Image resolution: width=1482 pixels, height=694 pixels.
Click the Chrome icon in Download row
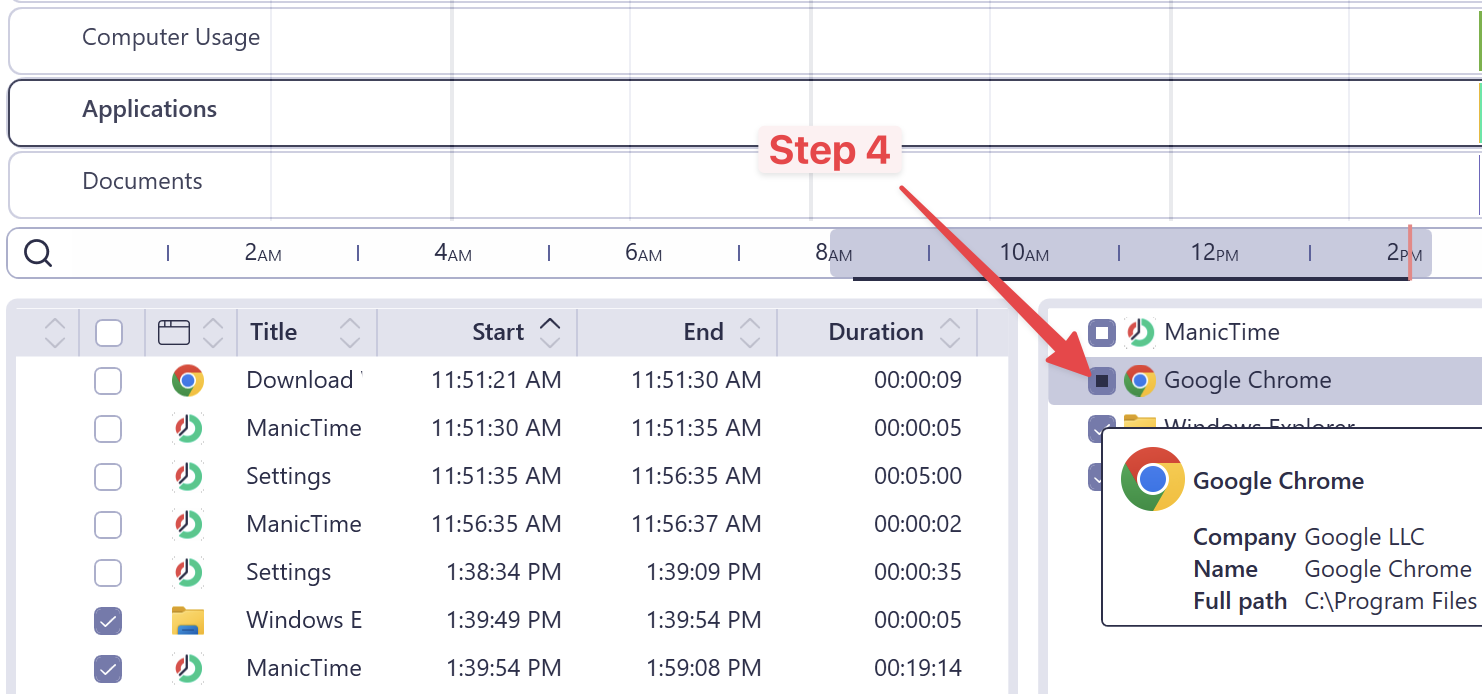click(x=188, y=380)
